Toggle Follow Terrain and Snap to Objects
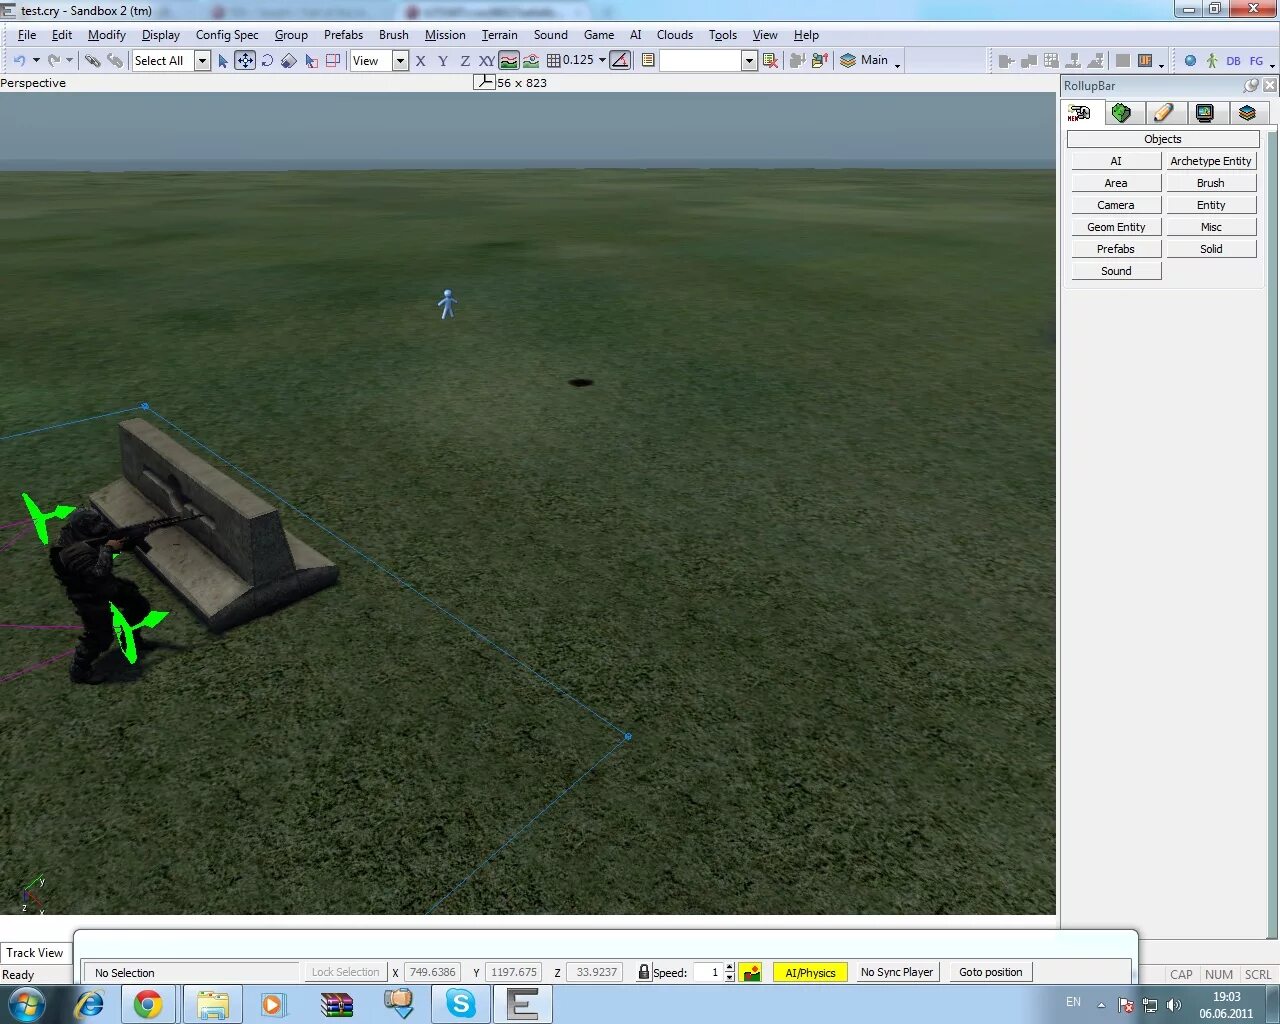Viewport: 1280px width, 1024px height. coord(531,61)
